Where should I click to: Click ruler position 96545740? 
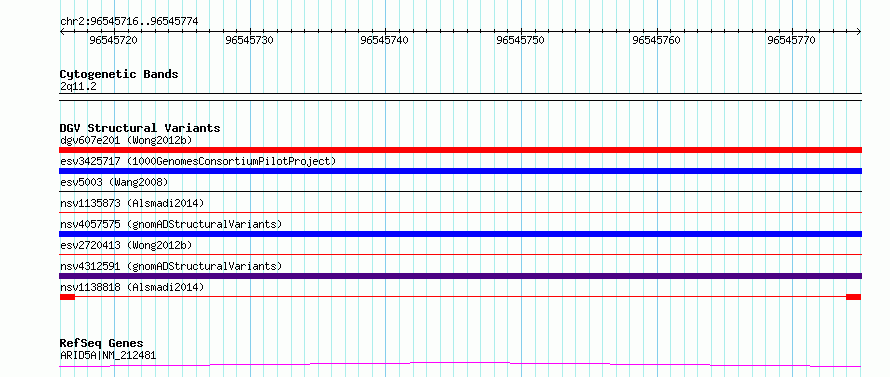(x=385, y=40)
